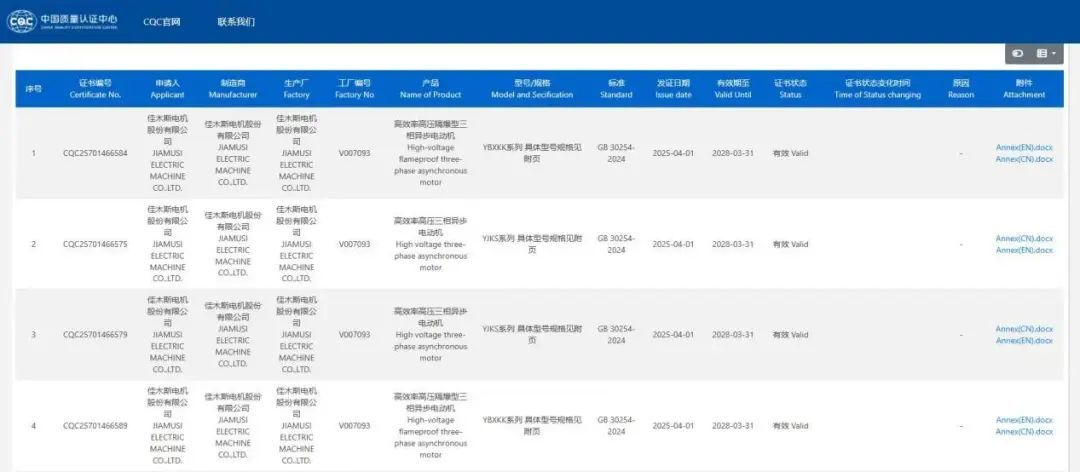Click valid until 2028-03-31 in row 1
This screenshot has width=1080, height=472.
tap(733, 153)
